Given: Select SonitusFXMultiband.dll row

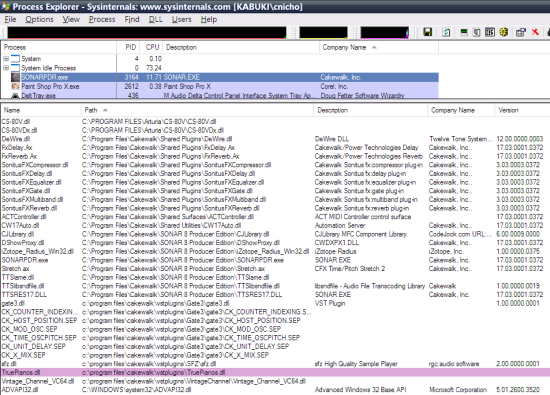Looking at the screenshot, I should pyautogui.click(x=275, y=200).
